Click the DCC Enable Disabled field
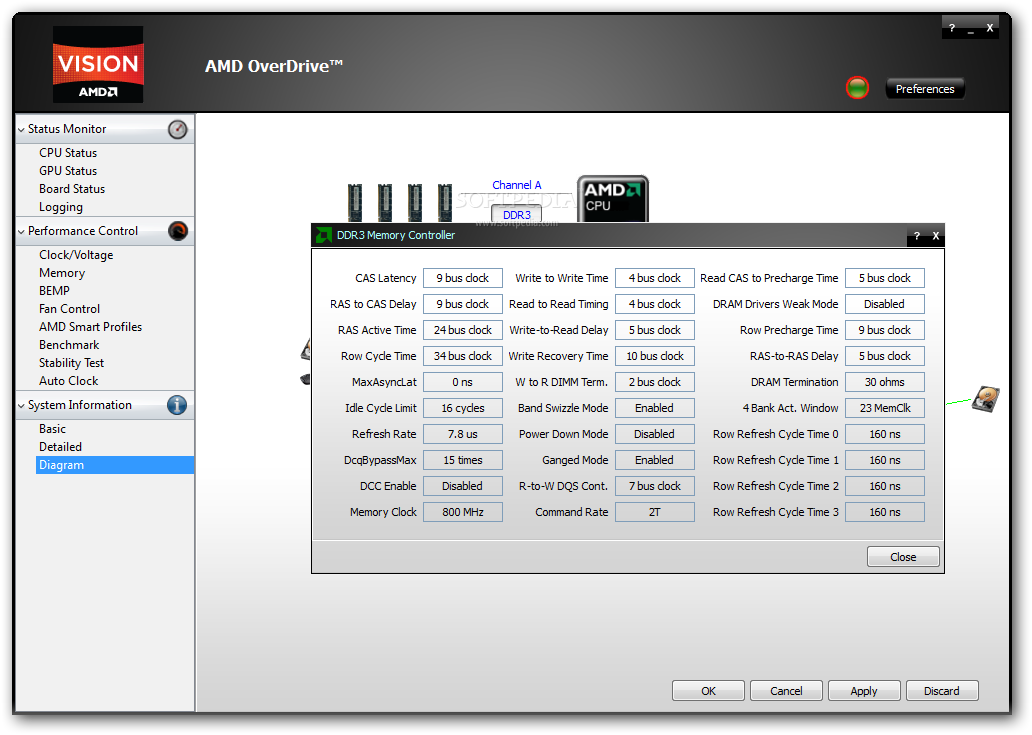 463,486
